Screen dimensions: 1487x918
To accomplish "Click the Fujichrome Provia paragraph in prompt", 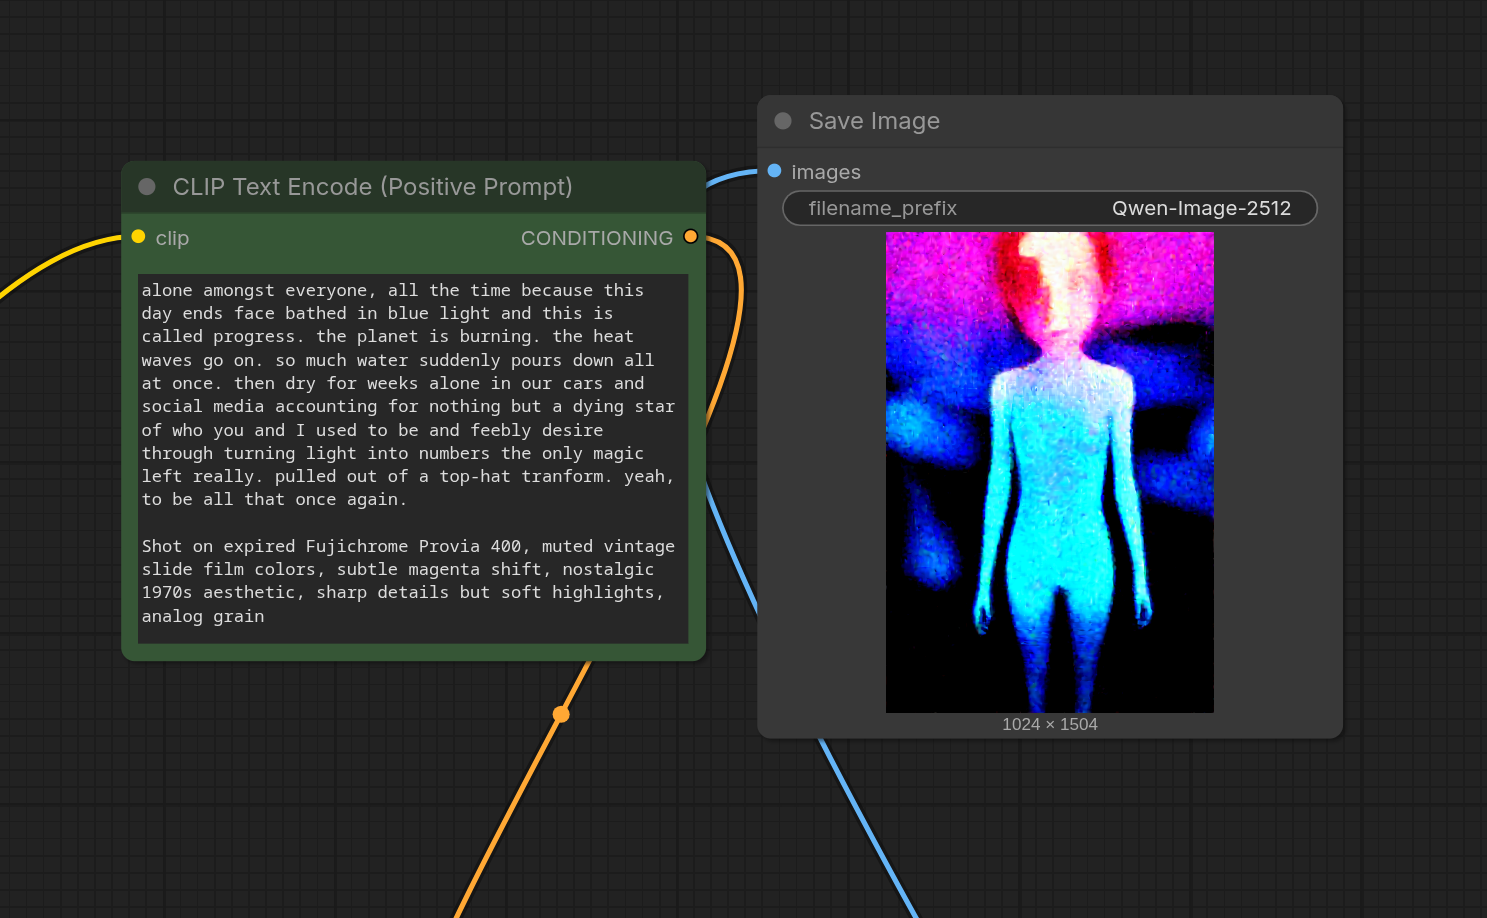I will (408, 581).
